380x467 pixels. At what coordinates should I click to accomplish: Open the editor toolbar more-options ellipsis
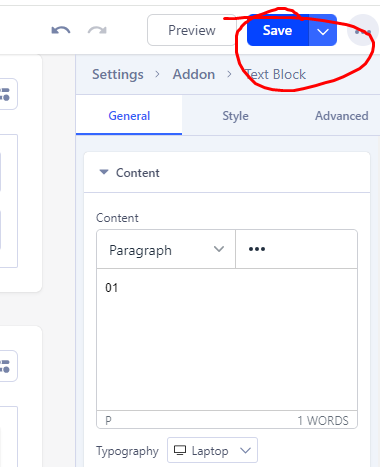pos(257,249)
